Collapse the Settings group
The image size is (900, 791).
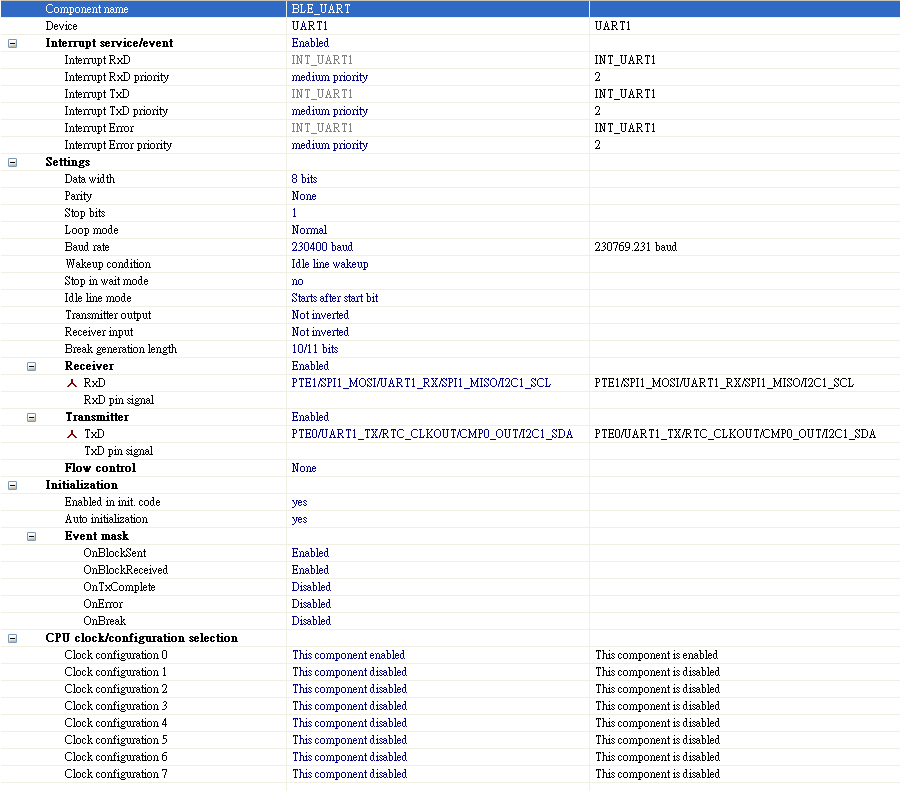[x=13, y=162]
